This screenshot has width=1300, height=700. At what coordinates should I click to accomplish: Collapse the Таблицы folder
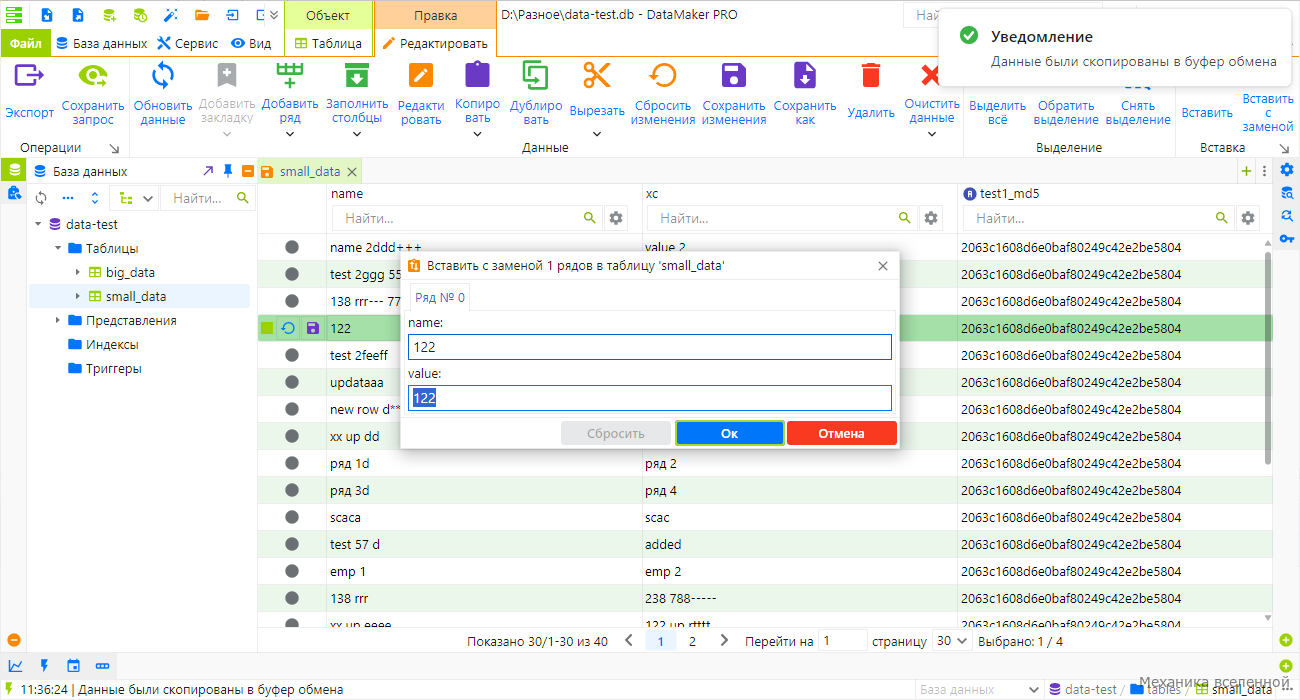pos(58,248)
